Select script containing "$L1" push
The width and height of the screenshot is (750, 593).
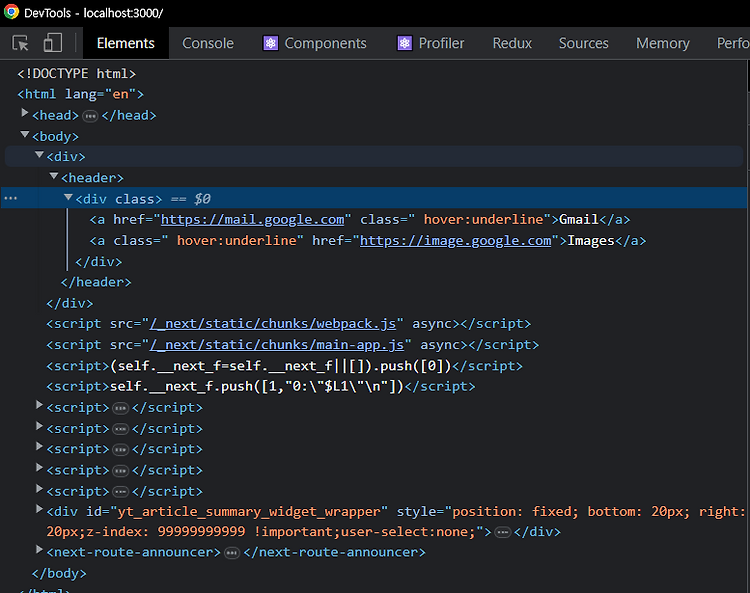[x=261, y=386]
